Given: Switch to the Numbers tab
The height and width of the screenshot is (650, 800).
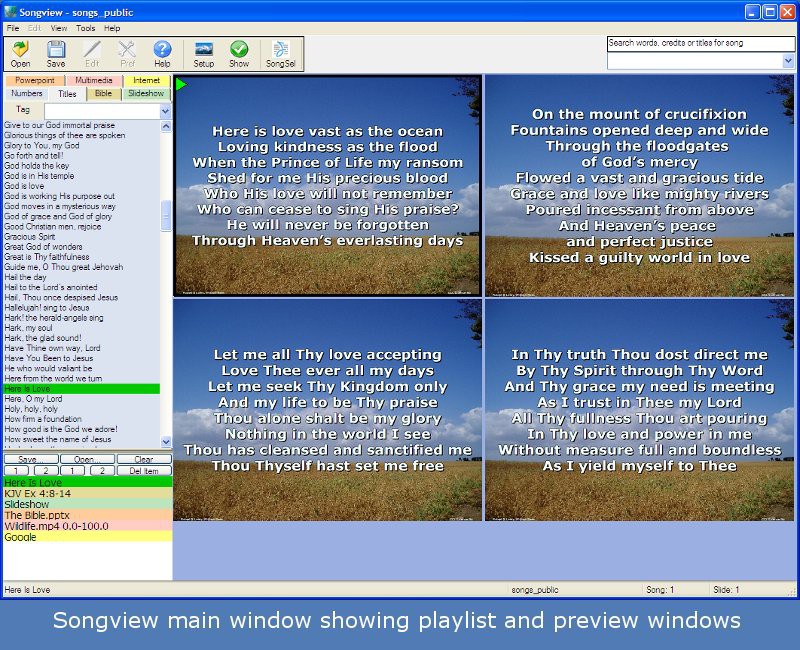Looking at the screenshot, I should [27, 93].
